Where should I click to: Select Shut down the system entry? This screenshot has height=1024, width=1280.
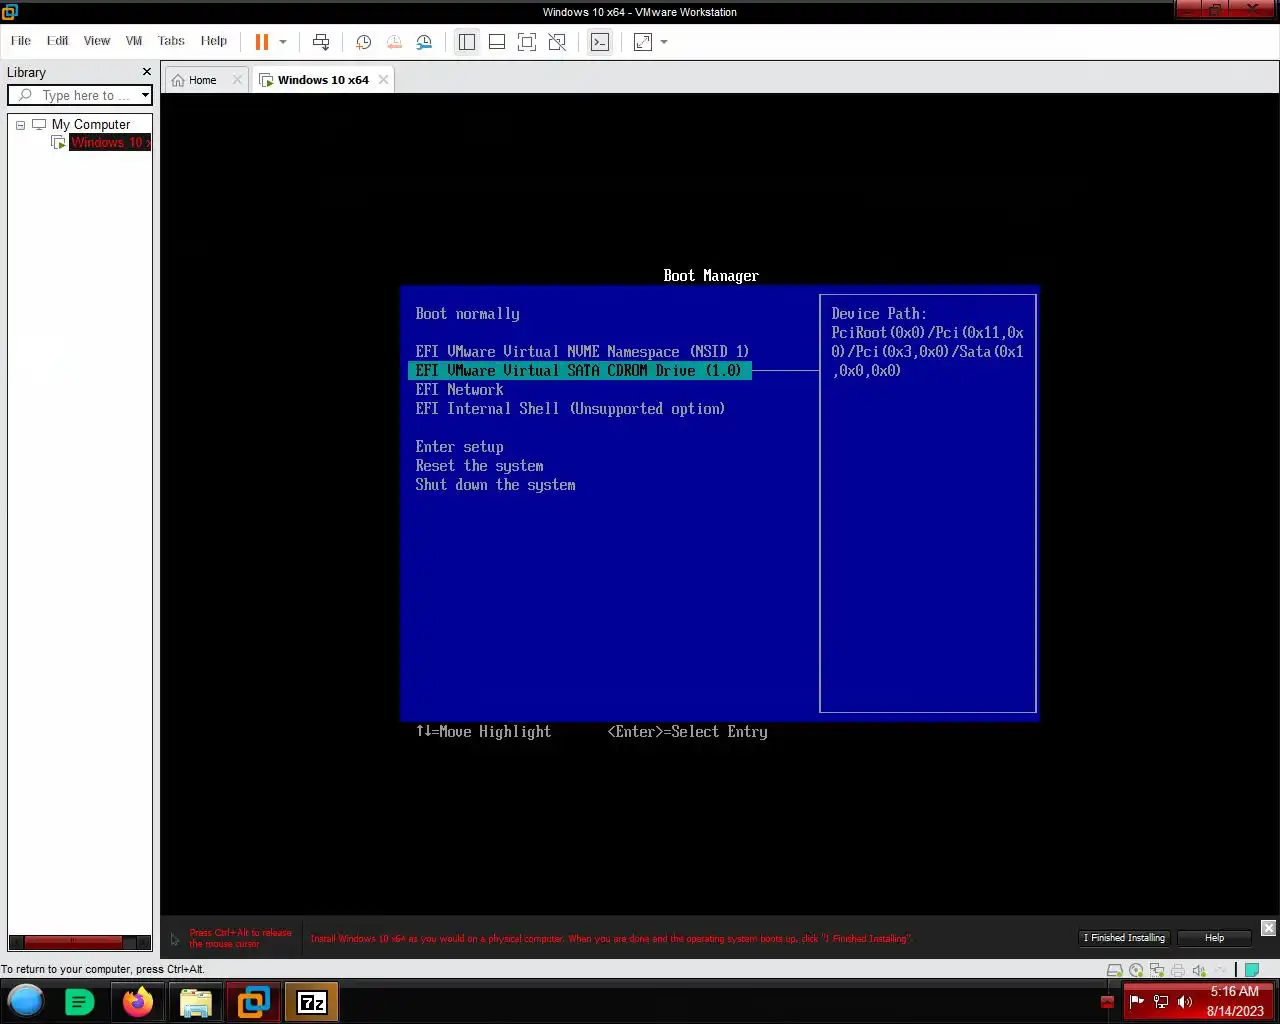pos(495,485)
